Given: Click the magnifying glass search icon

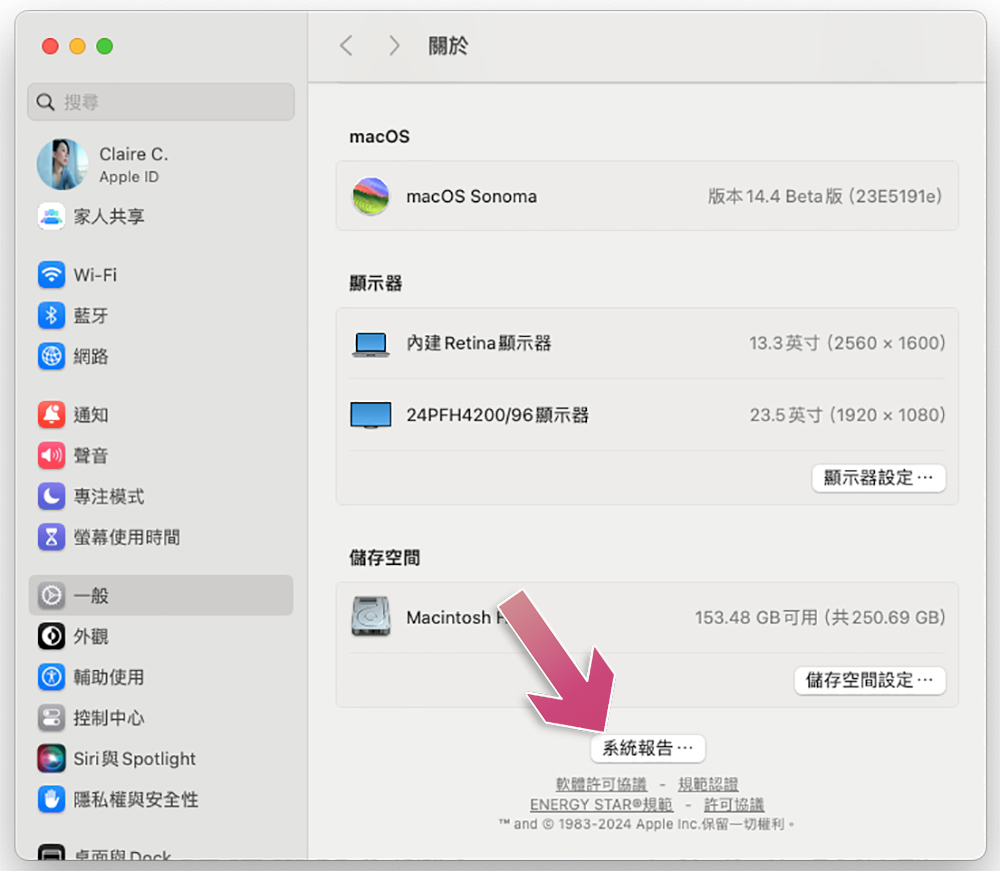Looking at the screenshot, I should click(45, 102).
